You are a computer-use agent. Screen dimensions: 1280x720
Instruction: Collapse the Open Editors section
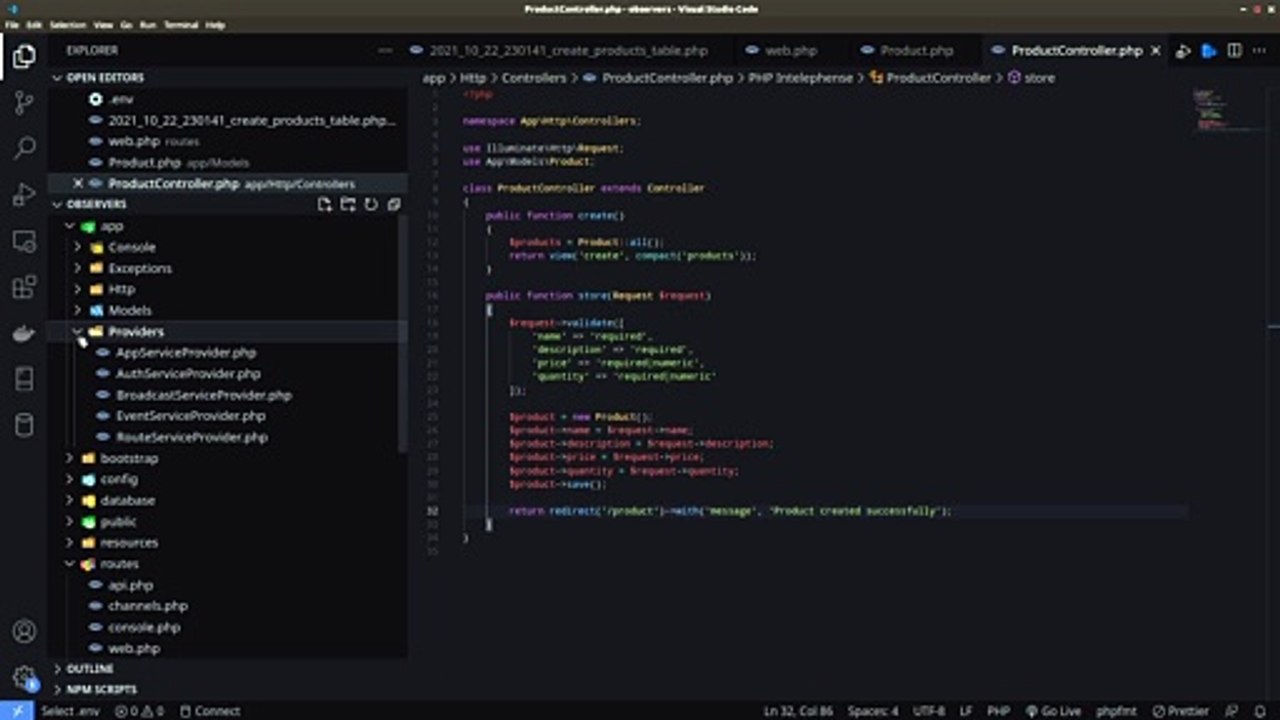click(58, 77)
